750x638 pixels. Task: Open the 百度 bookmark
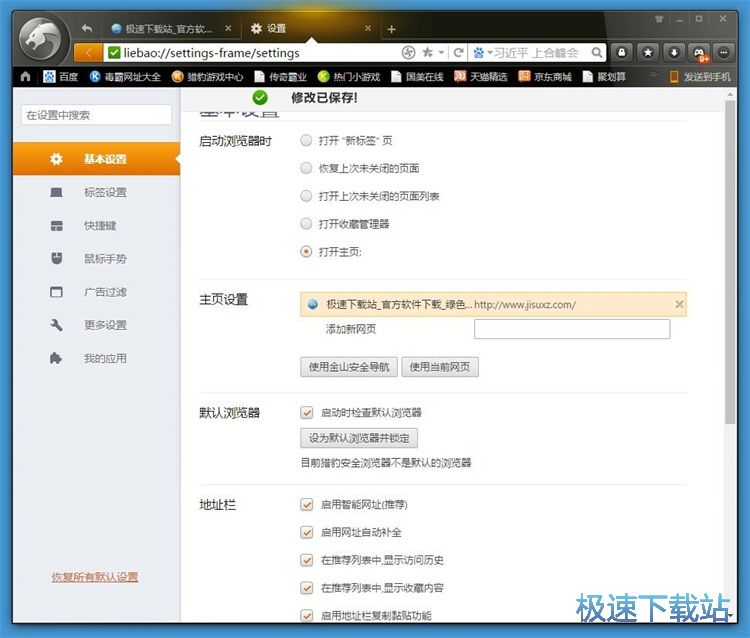point(60,77)
